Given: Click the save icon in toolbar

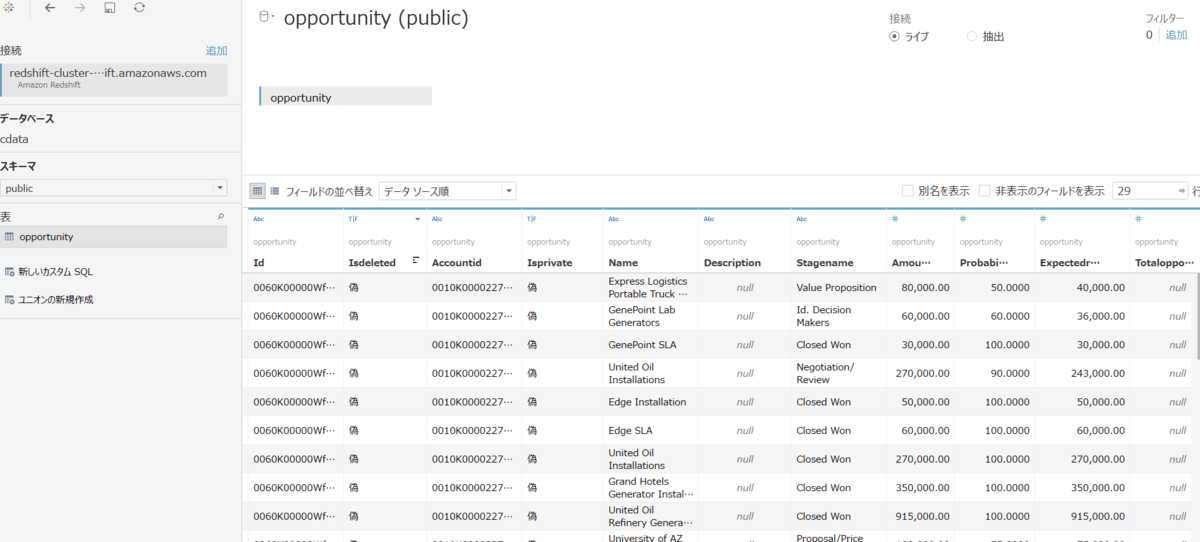Looking at the screenshot, I should click(x=109, y=8).
